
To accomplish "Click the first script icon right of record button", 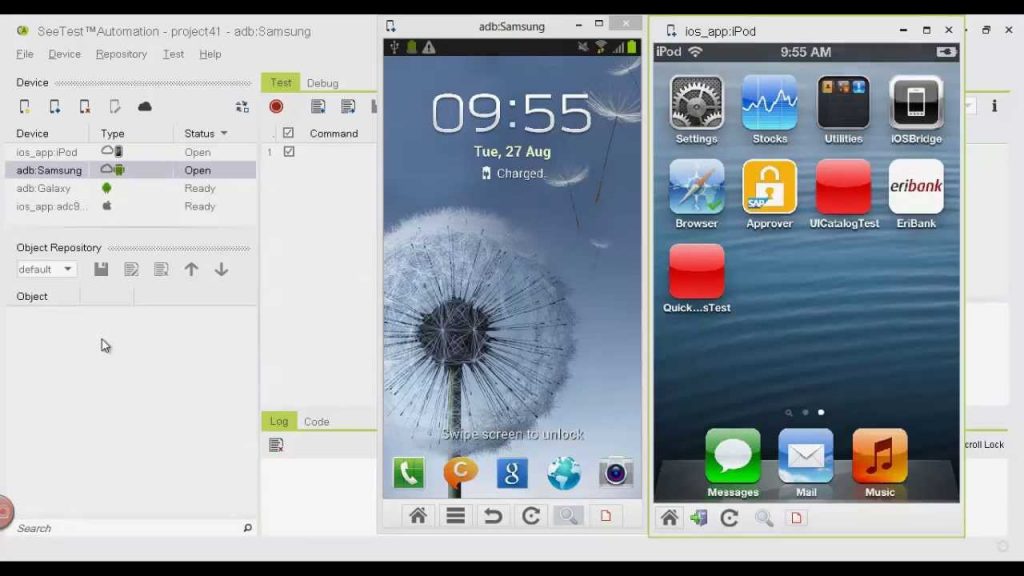I will coord(318,106).
